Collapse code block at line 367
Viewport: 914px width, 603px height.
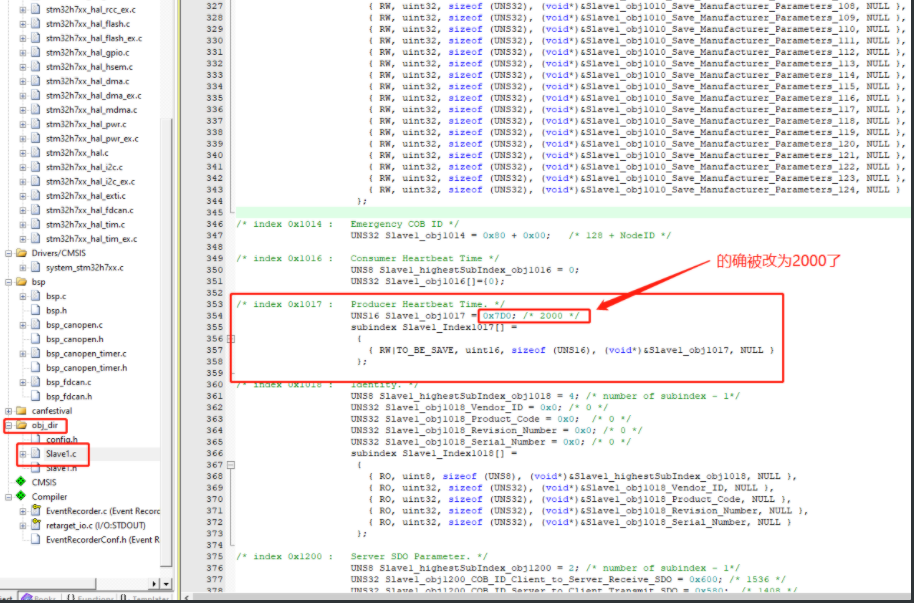point(231,465)
